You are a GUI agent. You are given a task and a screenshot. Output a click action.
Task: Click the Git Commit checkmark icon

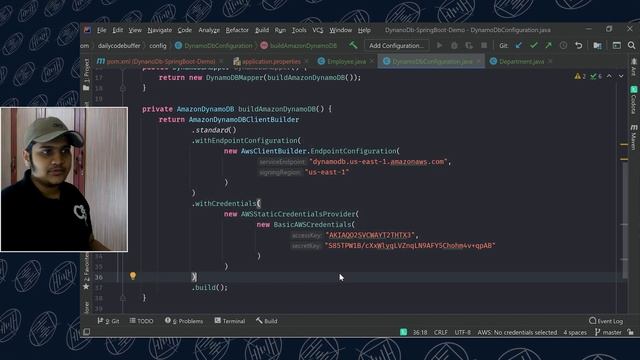coord(533,45)
